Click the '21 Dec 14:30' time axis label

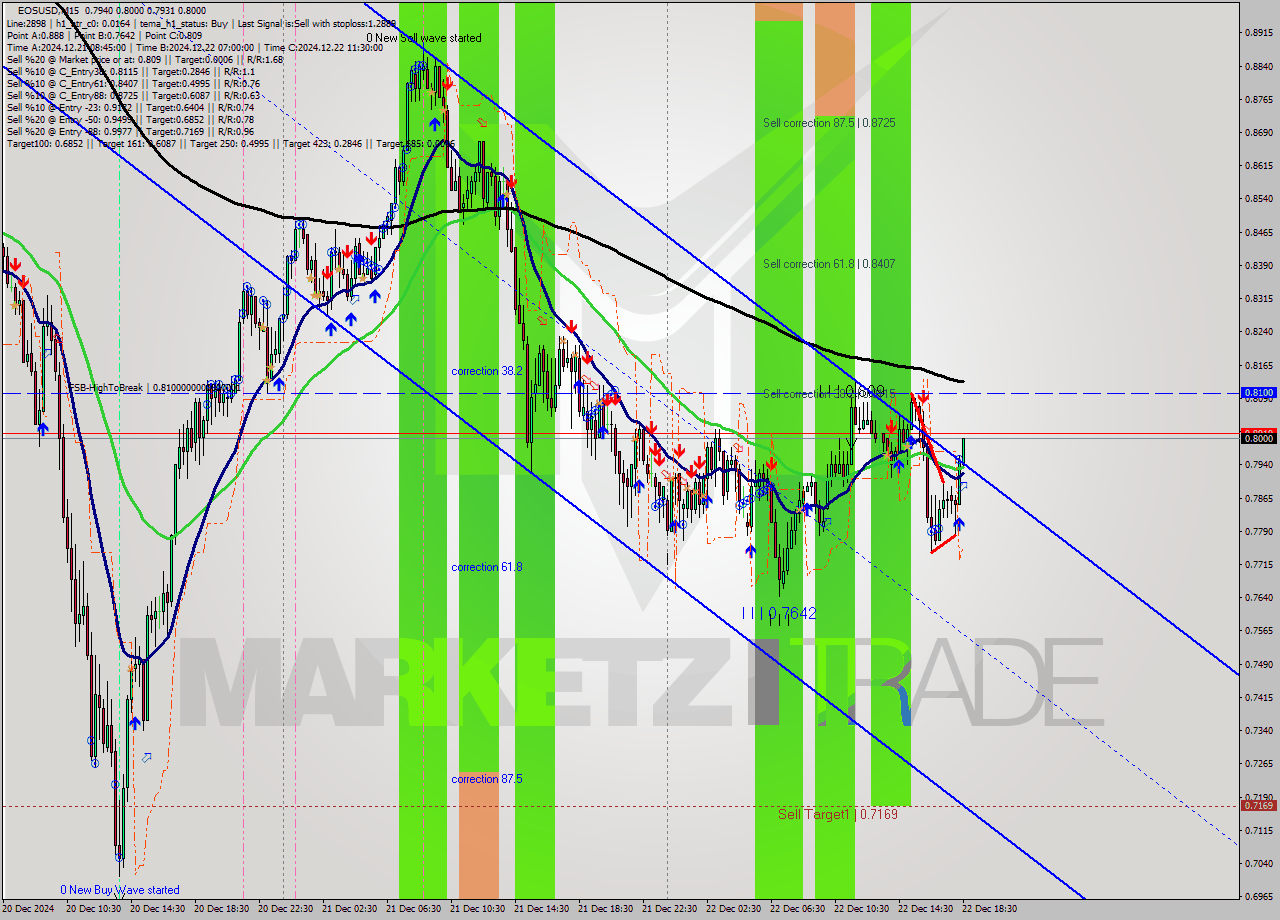point(541,909)
